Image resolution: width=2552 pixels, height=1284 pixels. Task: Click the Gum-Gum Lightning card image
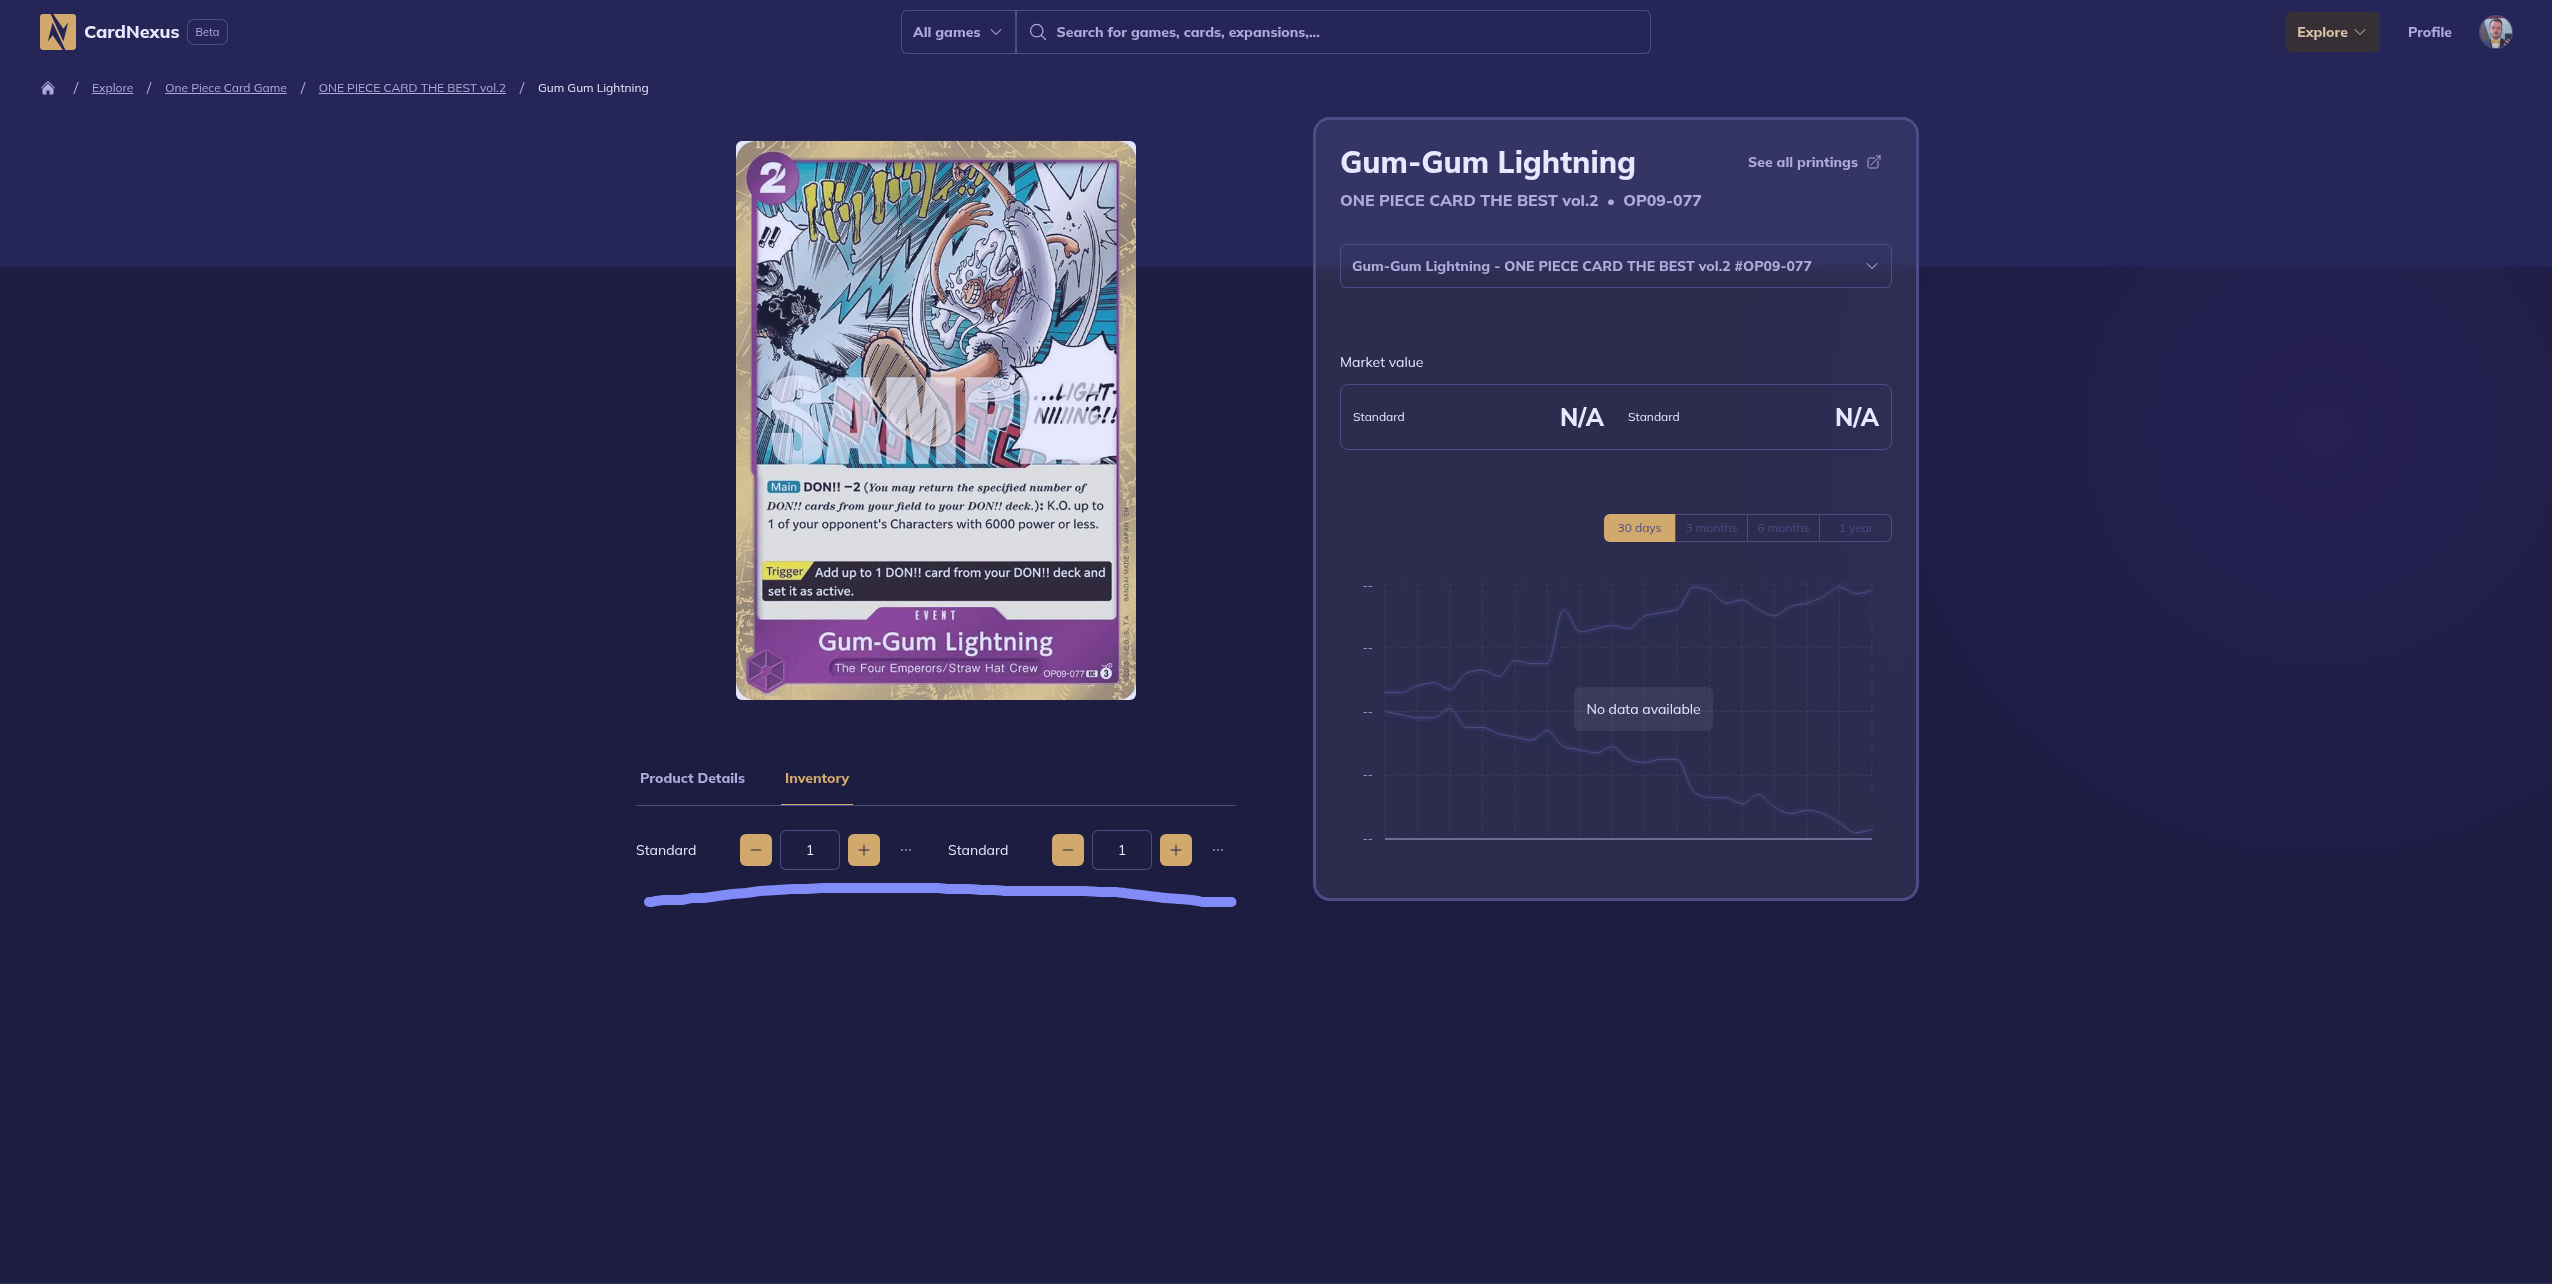[935, 420]
